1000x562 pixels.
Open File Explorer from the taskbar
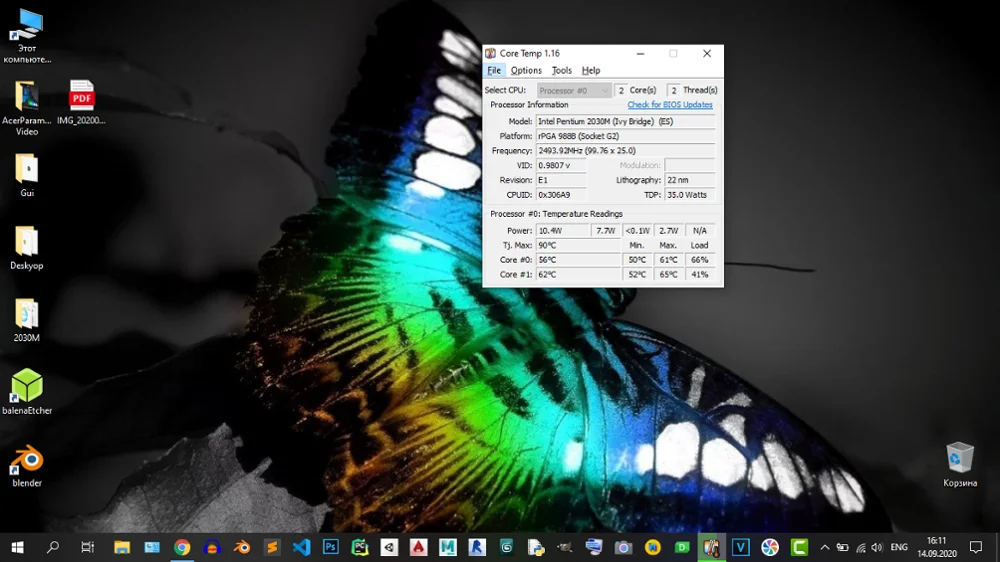tap(122, 547)
